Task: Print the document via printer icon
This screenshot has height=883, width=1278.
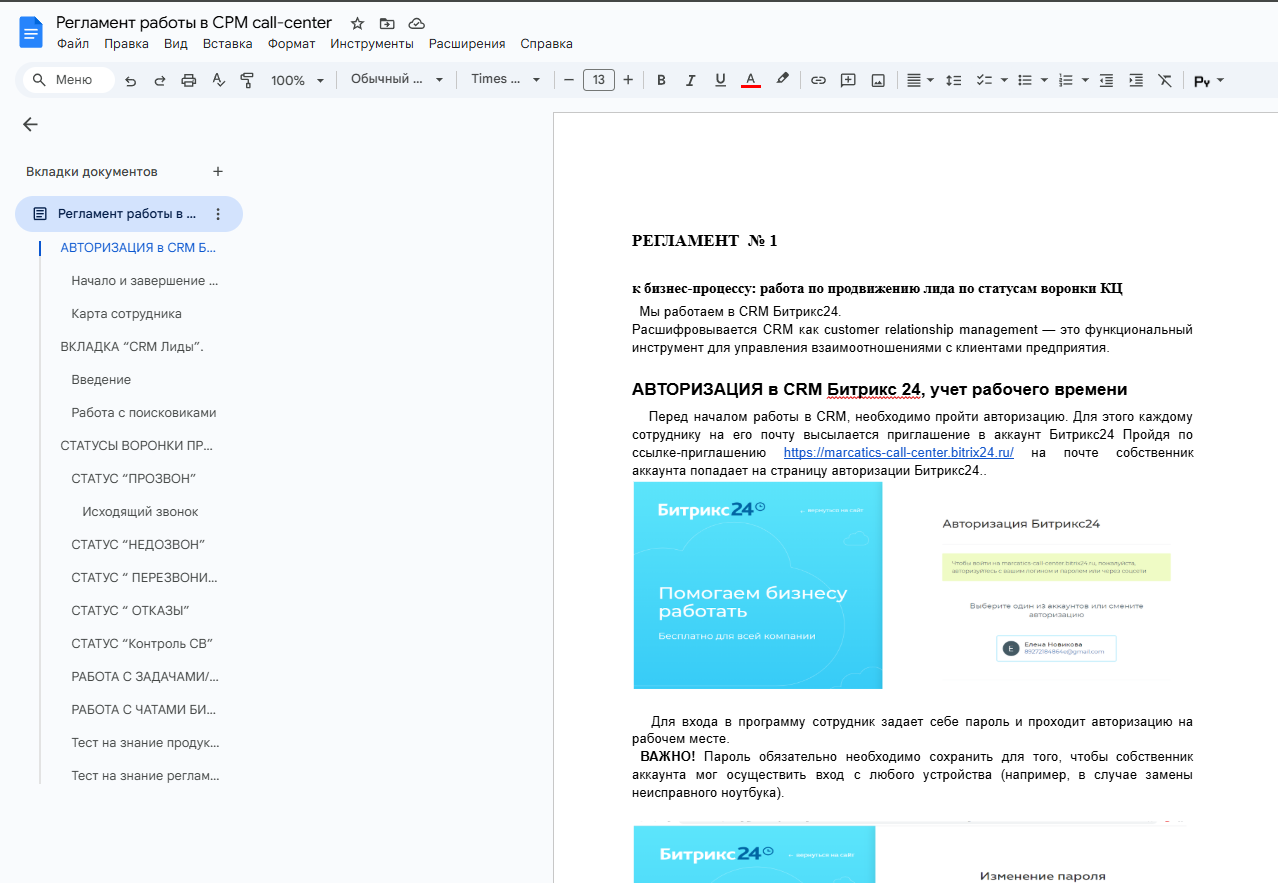Action: (x=188, y=80)
